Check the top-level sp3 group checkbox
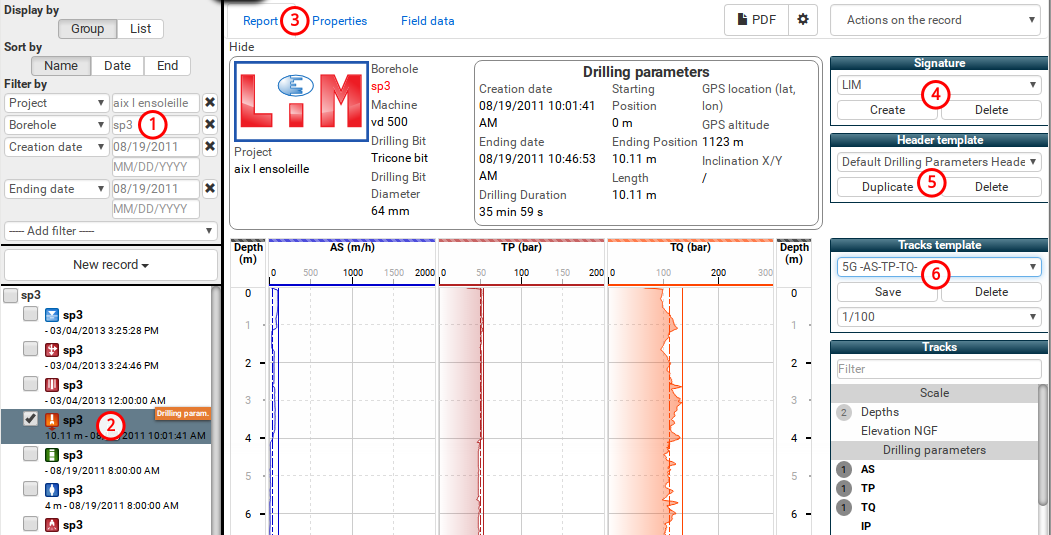The width and height of the screenshot is (1051, 535). coord(10,297)
